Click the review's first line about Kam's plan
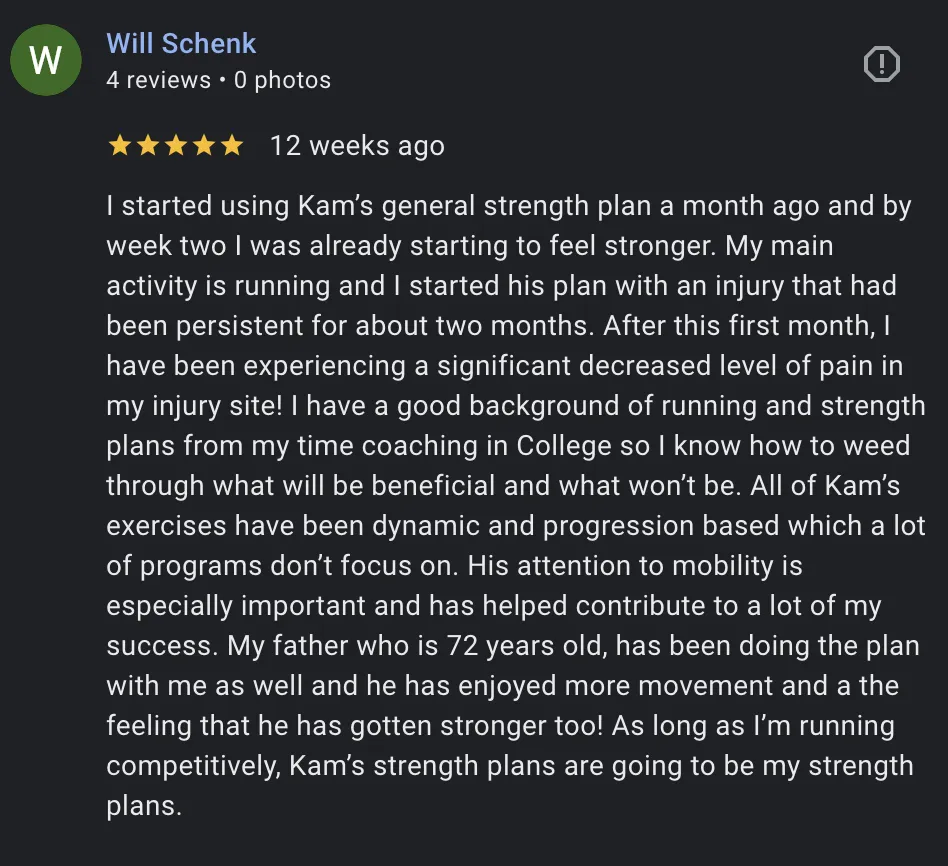 (x=508, y=206)
